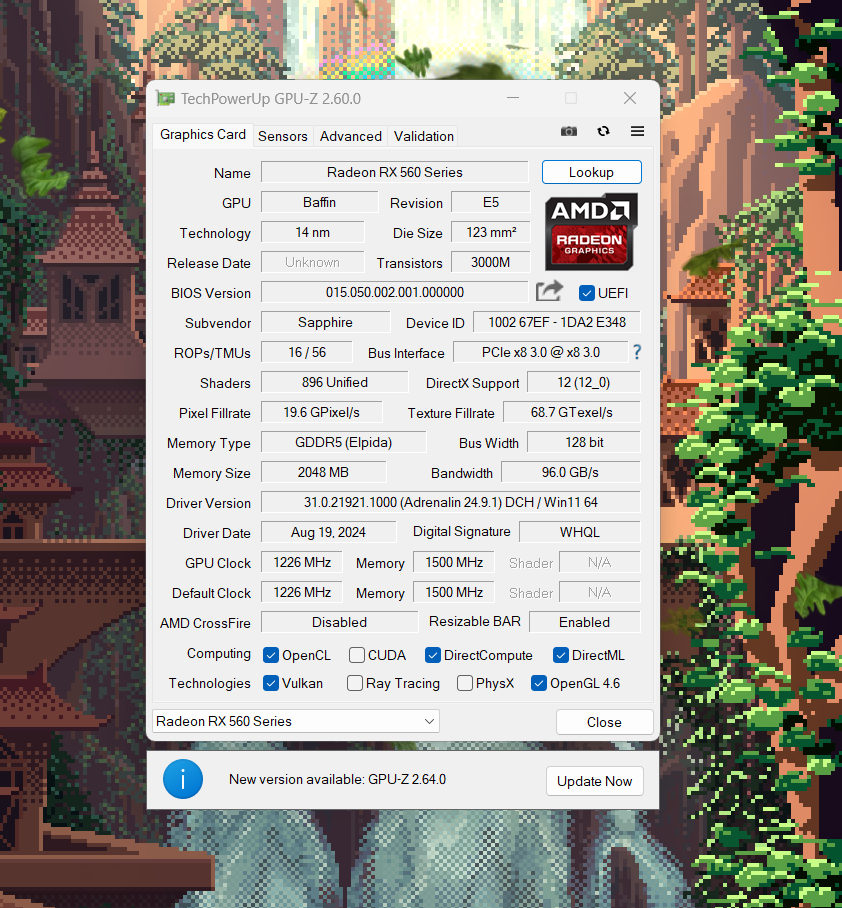The width and height of the screenshot is (842, 908).
Task: Click the Die Size 123 mm² value
Action: coord(490,232)
